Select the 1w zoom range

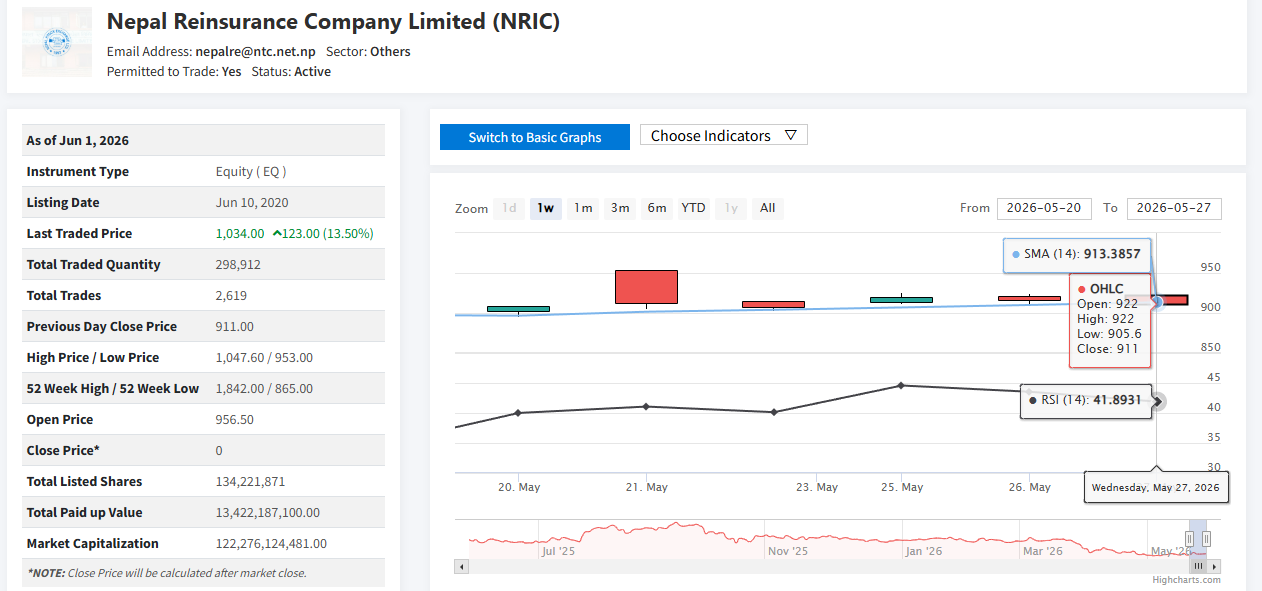pyautogui.click(x=546, y=208)
